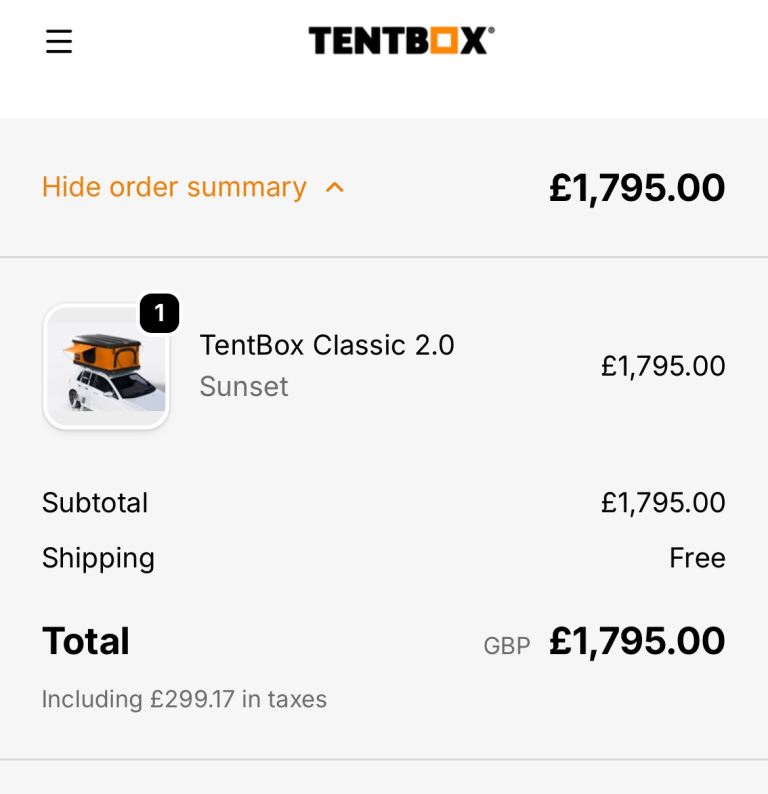
Task: Open the hamburger menu
Action: 59,41
